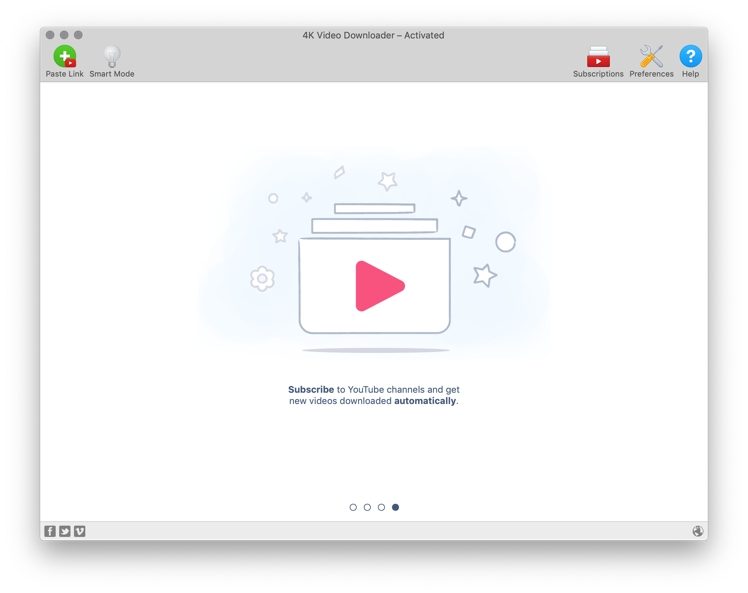Open Help using the question mark icon
This screenshot has height=593, width=748.
[690, 57]
